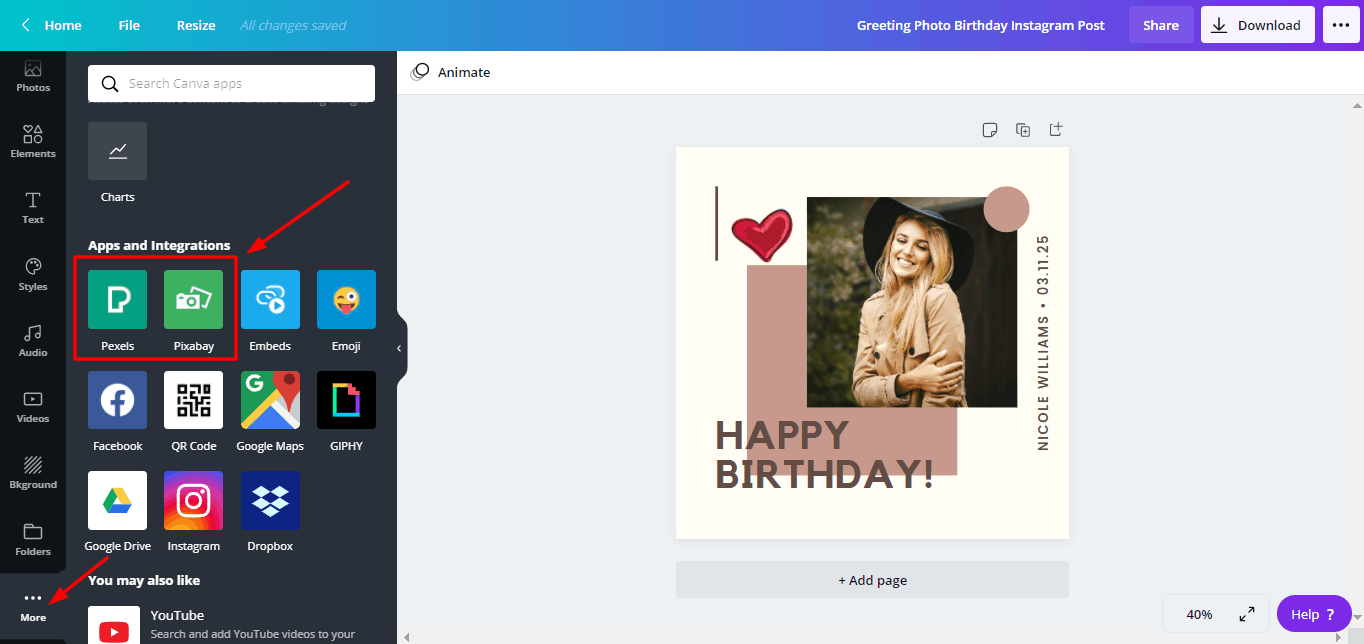Open the Pexels app integration

pos(117,300)
